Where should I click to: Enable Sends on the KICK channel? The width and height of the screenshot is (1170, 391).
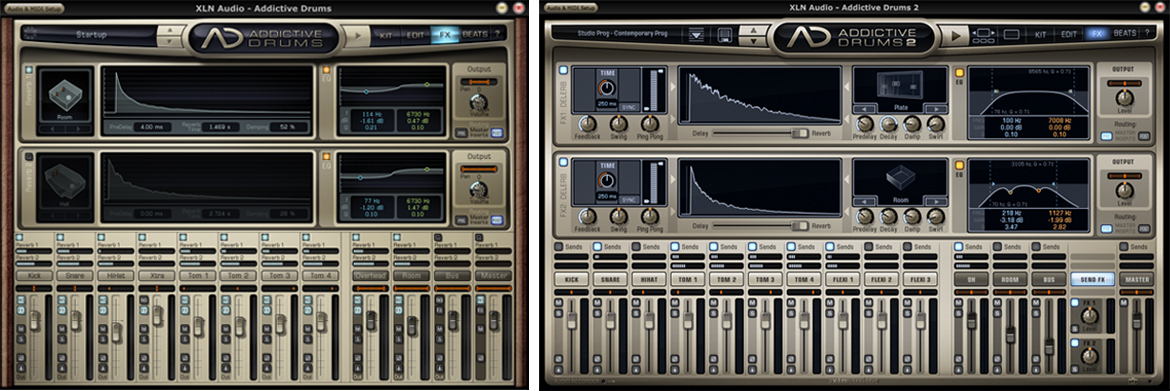(559, 247)
